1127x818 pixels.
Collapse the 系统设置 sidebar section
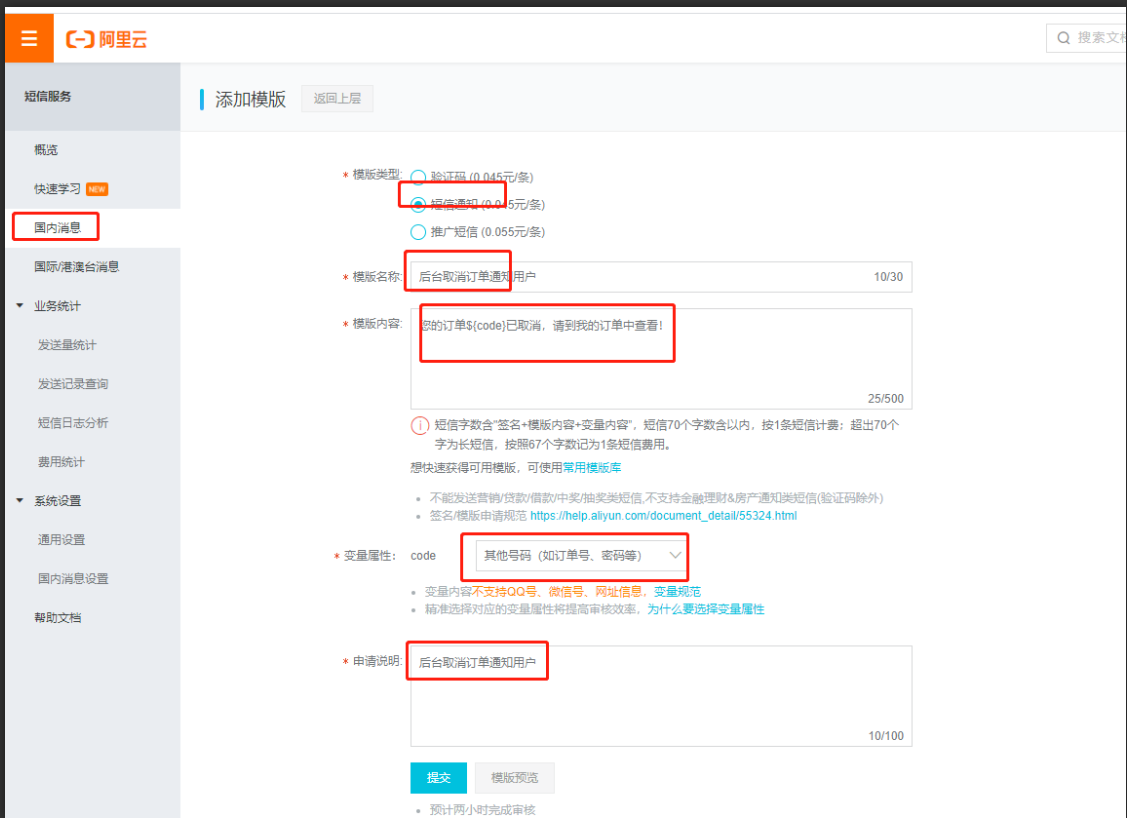click(x=20, y=501)
